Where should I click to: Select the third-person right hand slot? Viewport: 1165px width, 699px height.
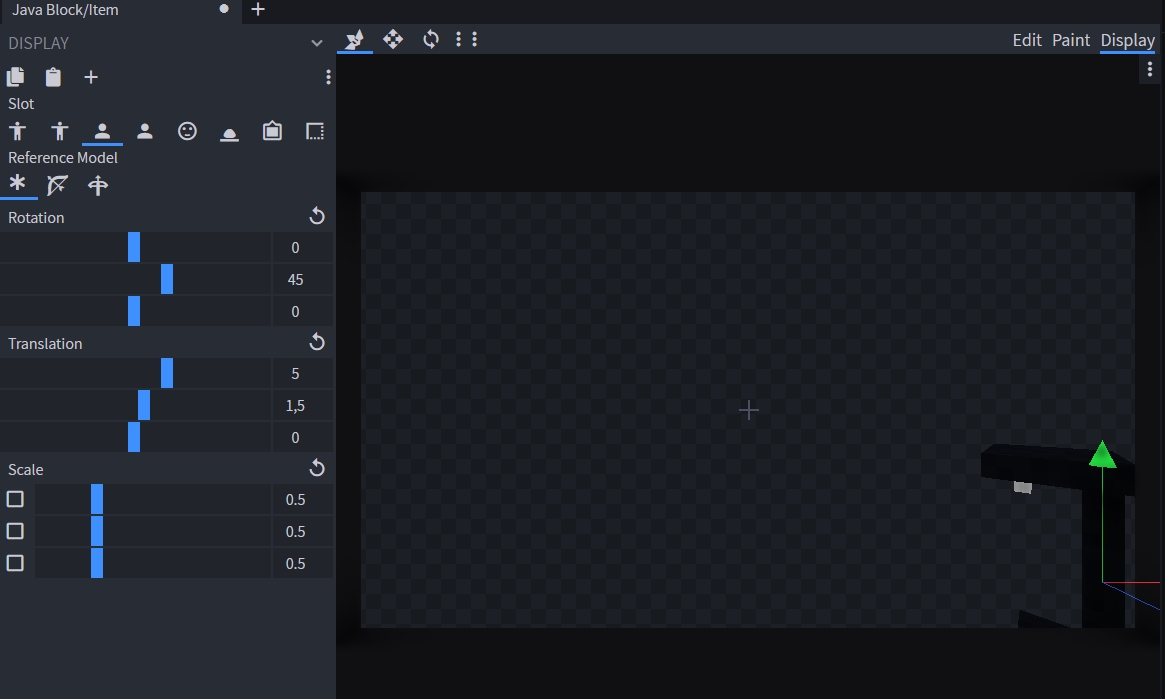click(17, 131)
